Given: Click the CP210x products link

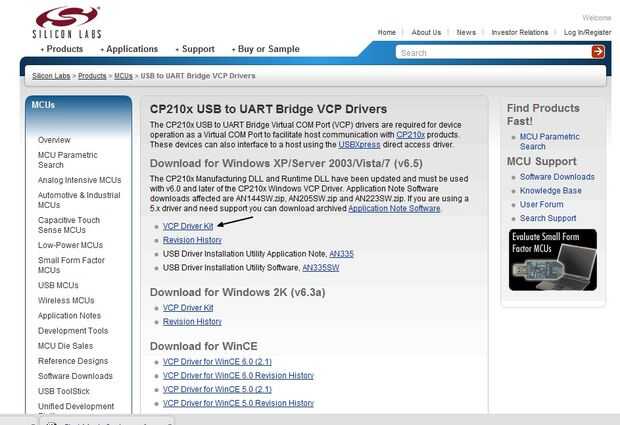Looking at the screenshot, I should point(410,135).
